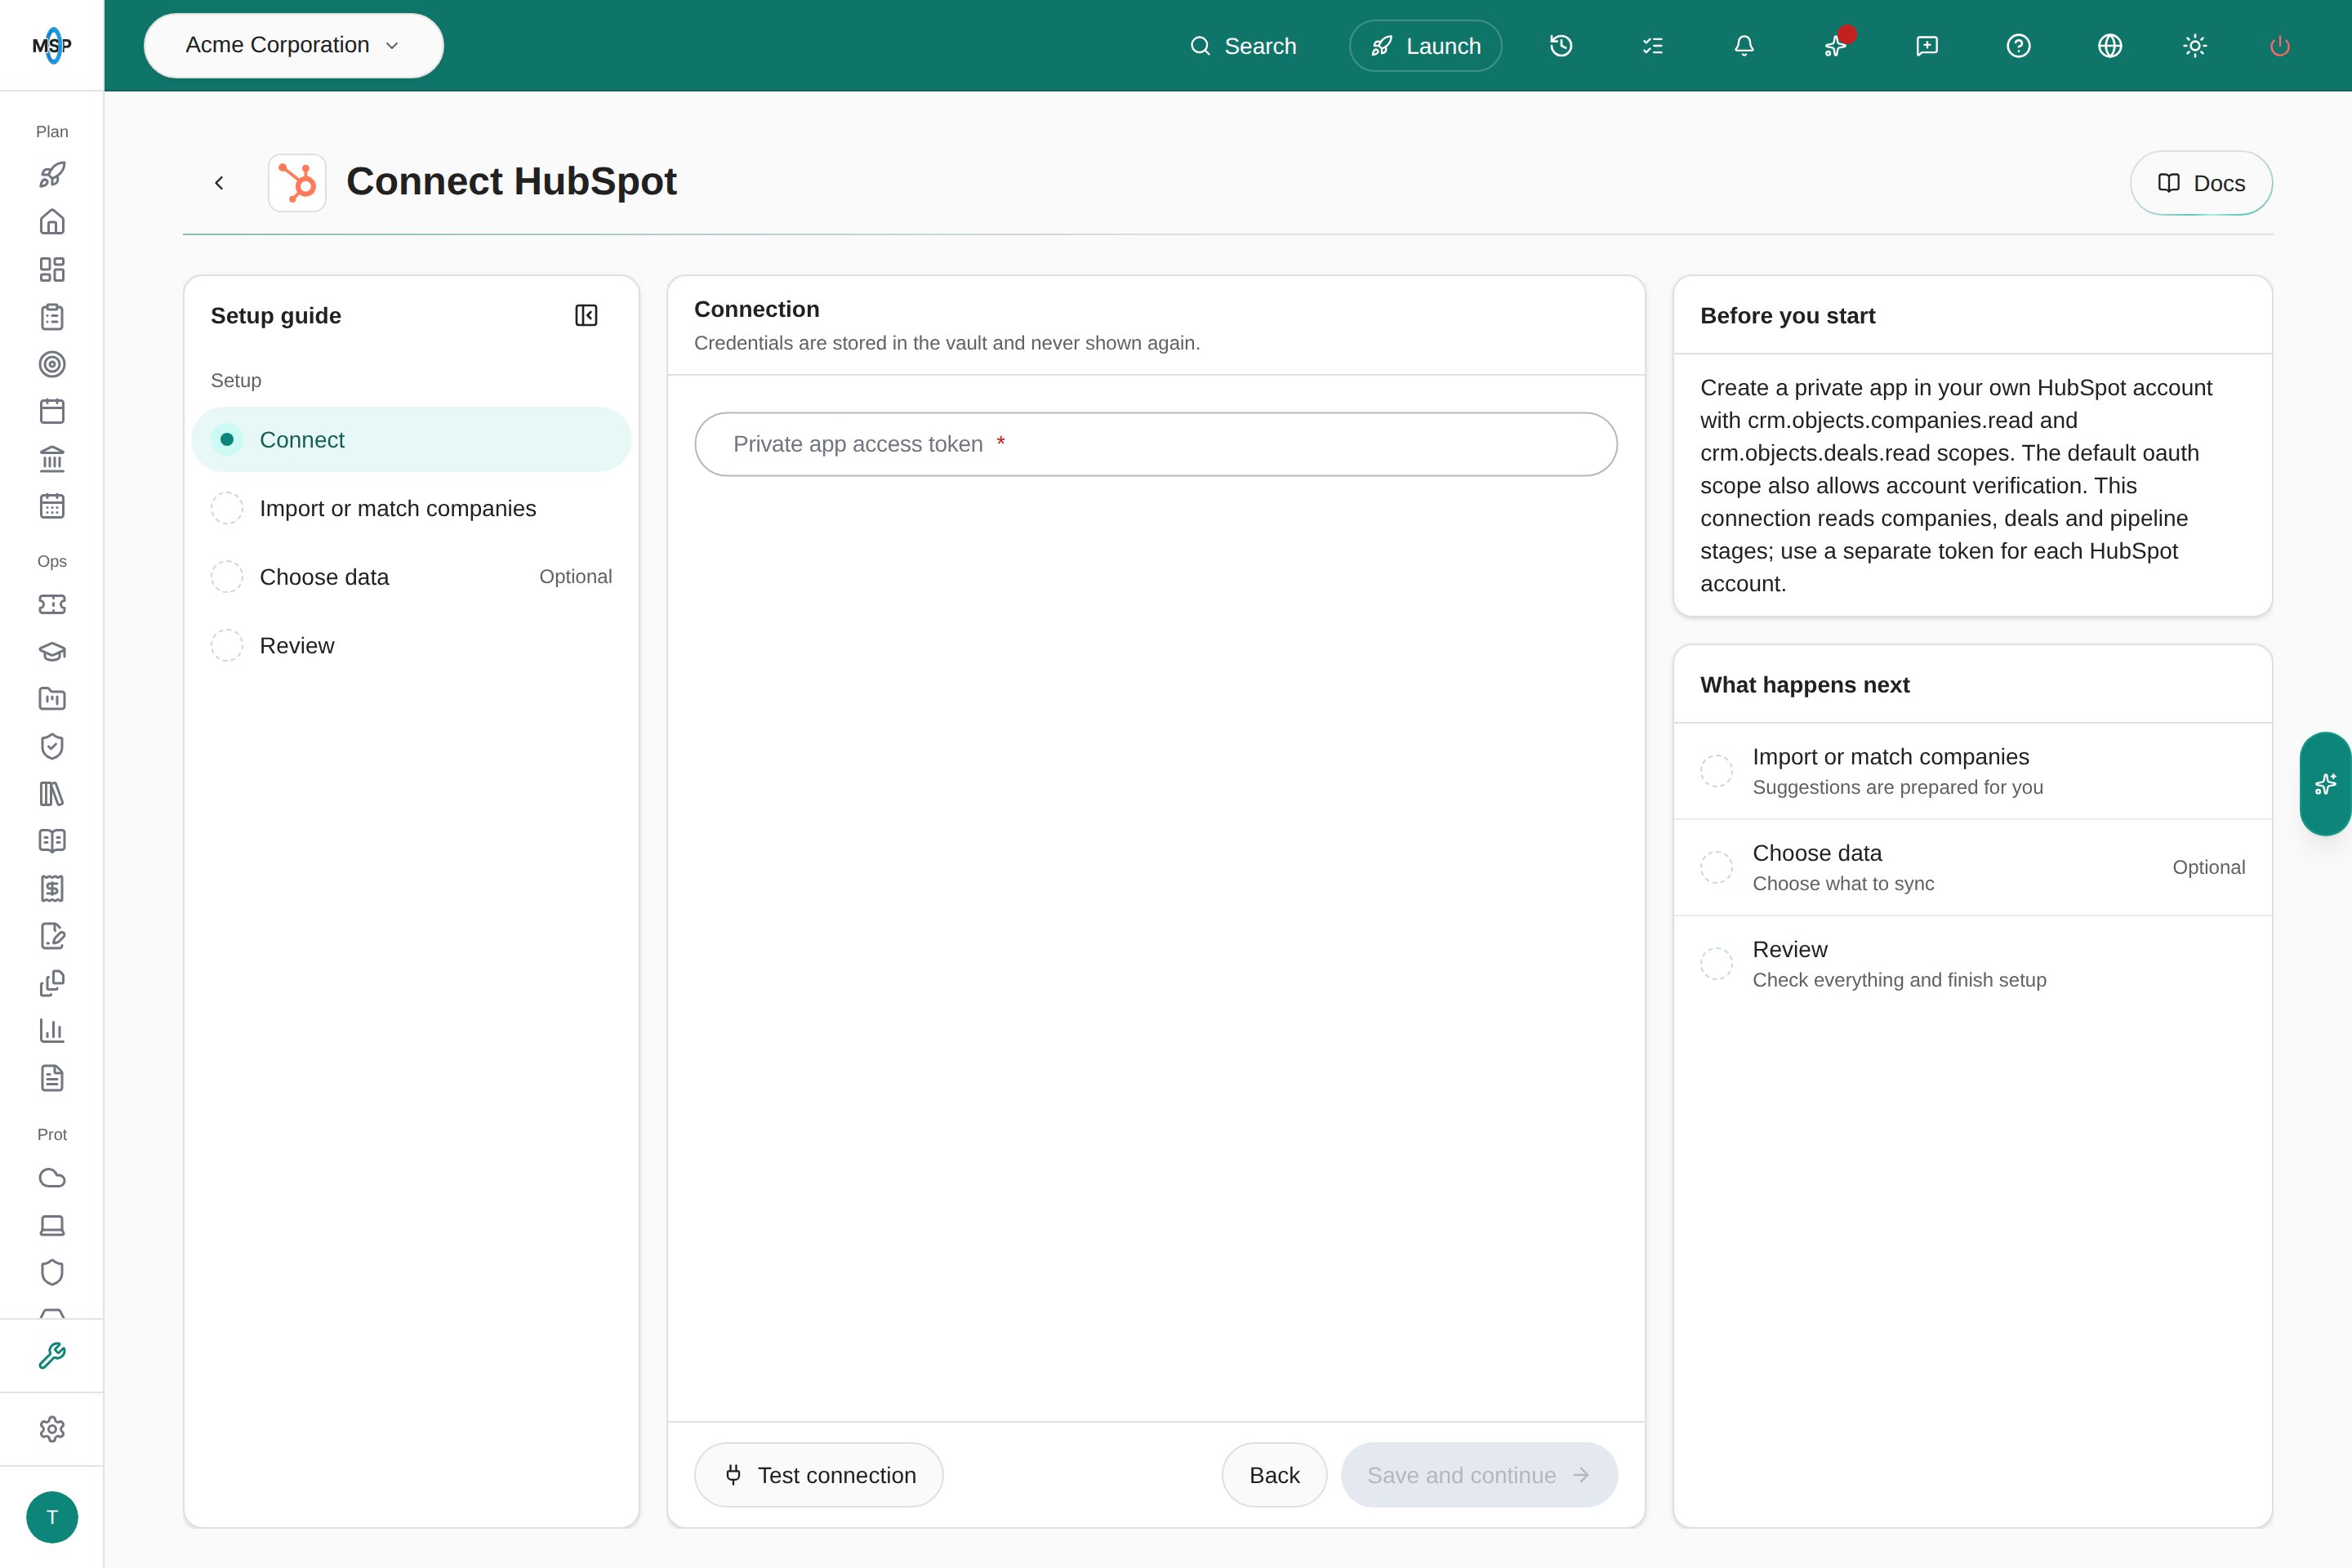The height and width of the screenshot is (1568, 2352).
Task: Open the home icon in the sidebar
Action: click(52, 222)
